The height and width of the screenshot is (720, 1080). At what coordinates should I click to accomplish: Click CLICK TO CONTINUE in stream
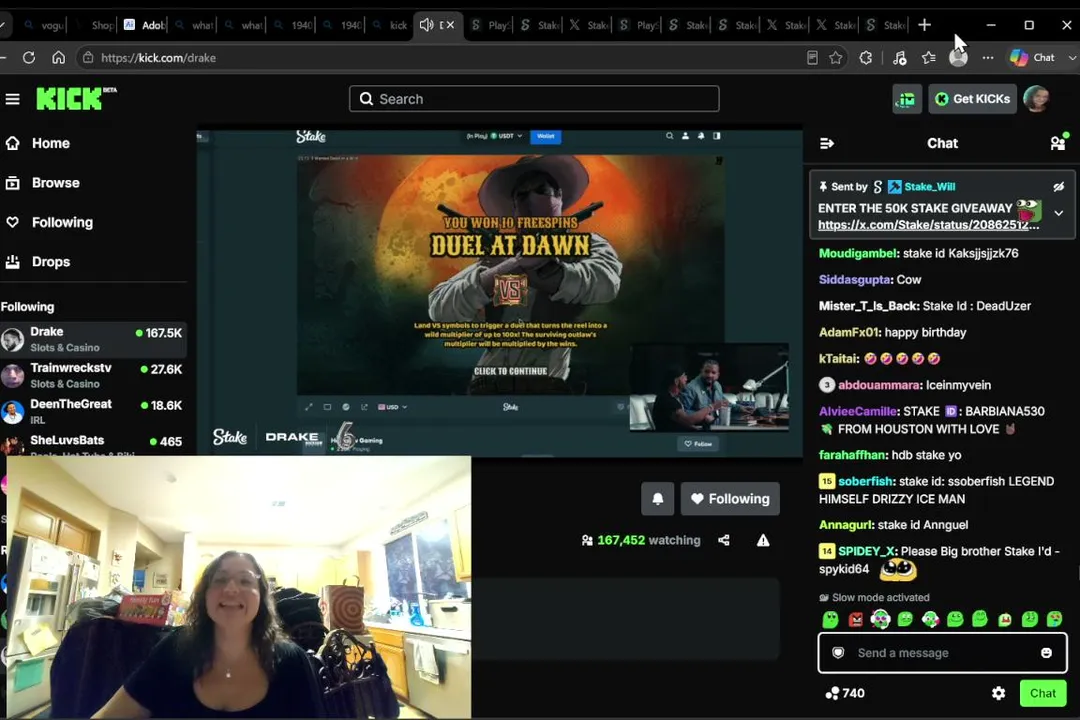tap(510, 371)
